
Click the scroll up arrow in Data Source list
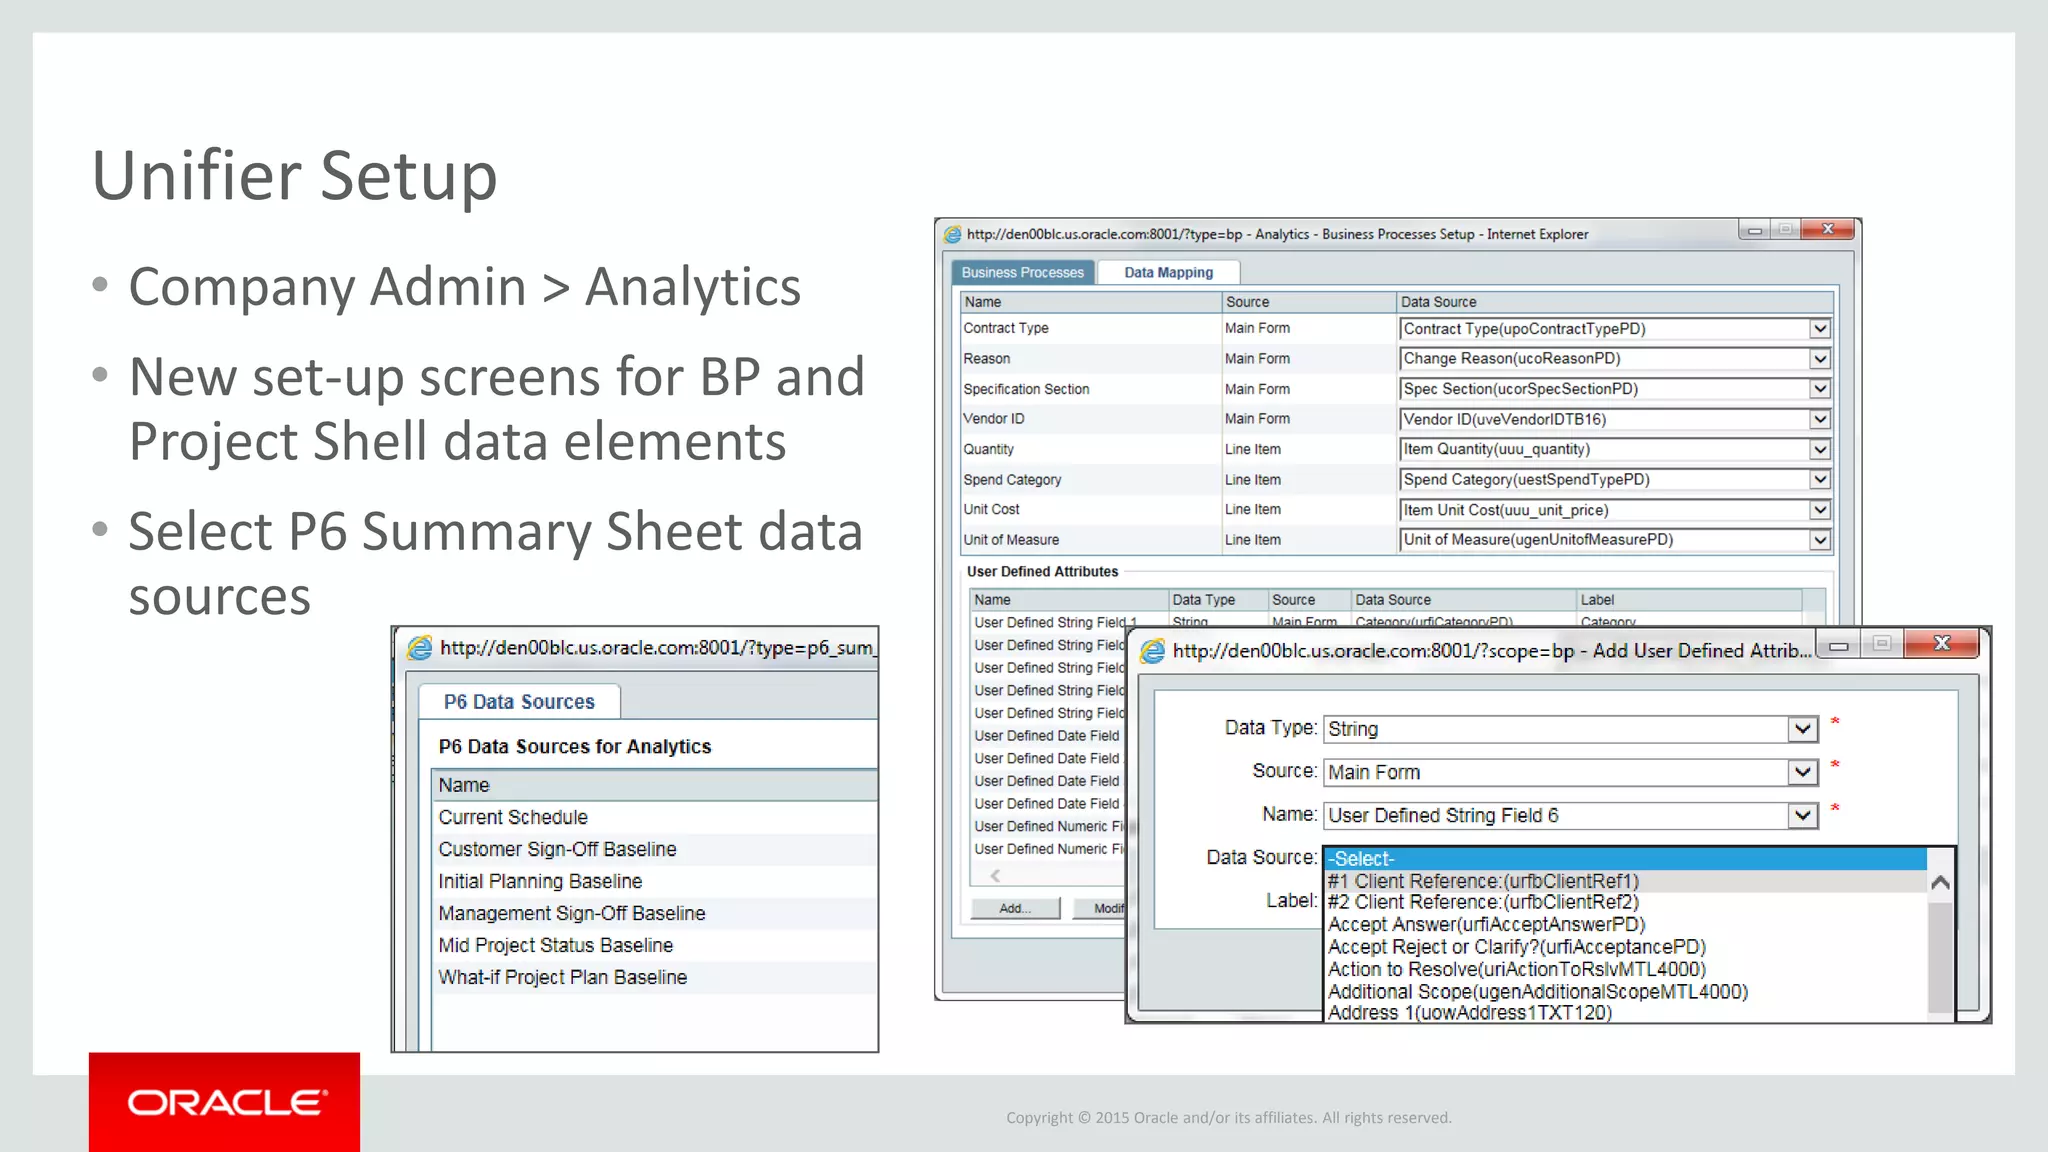point(1940,882)
